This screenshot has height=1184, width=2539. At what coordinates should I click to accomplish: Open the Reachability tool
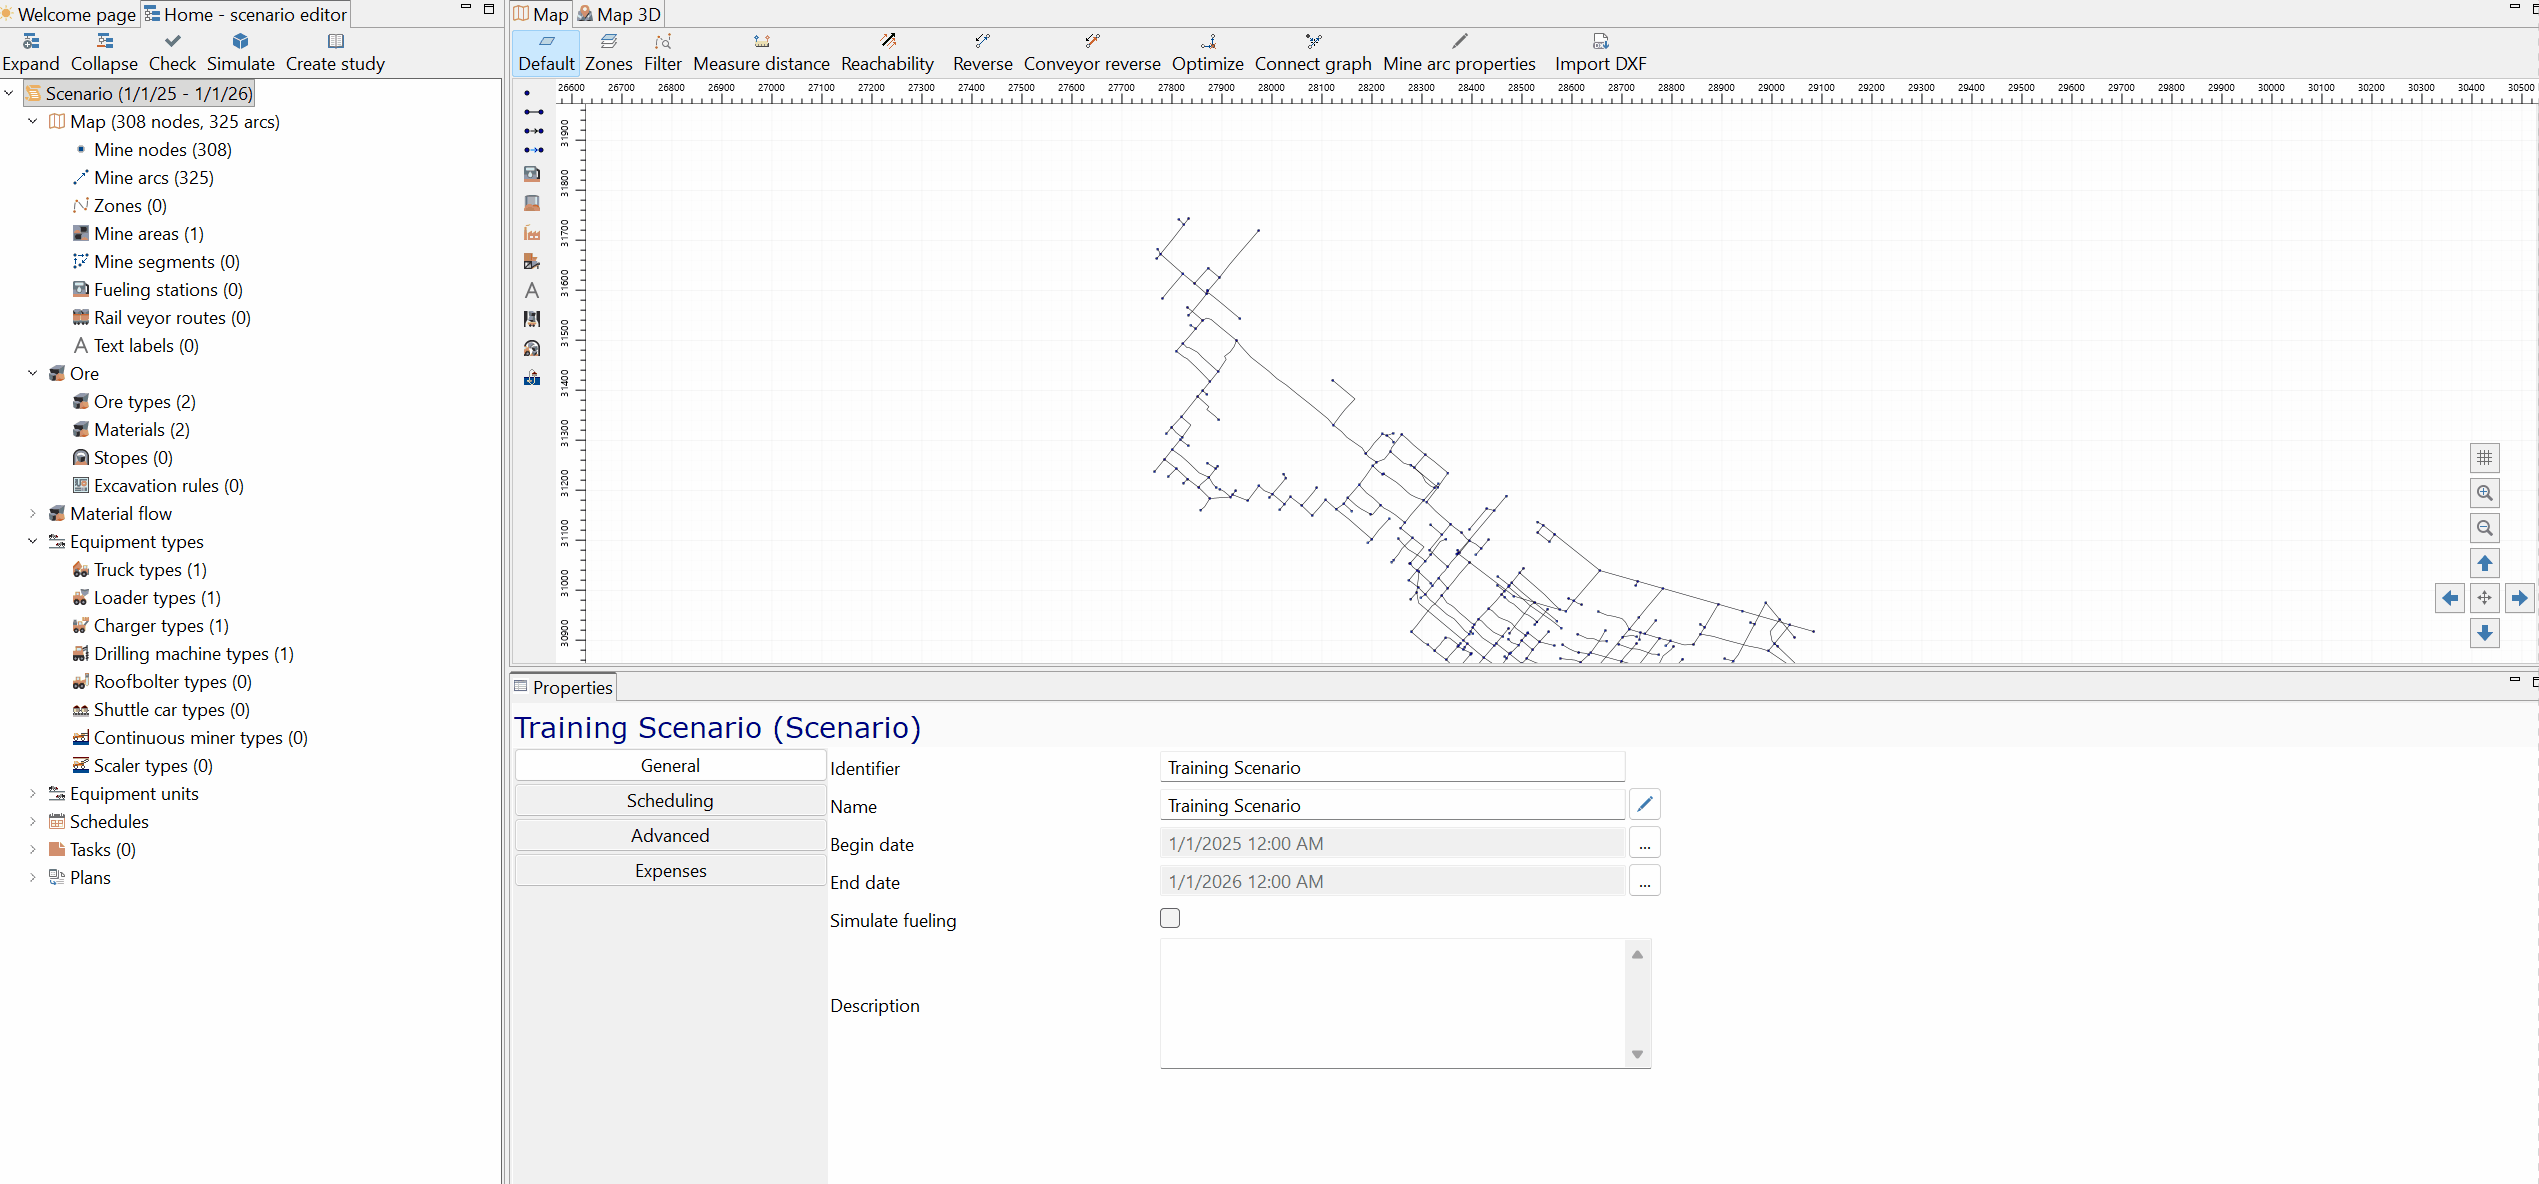click(887, 52)
